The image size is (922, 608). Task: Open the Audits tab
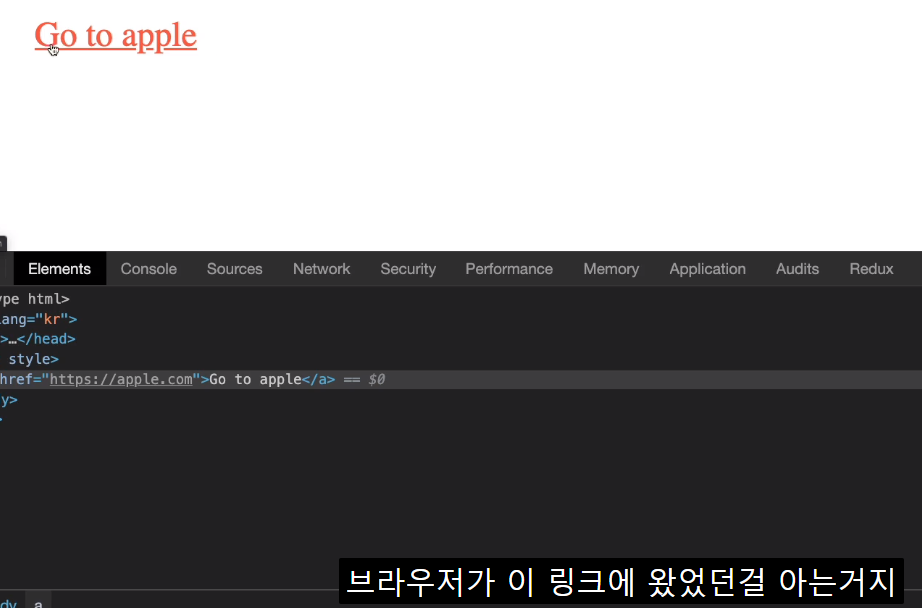click(797, 269)
